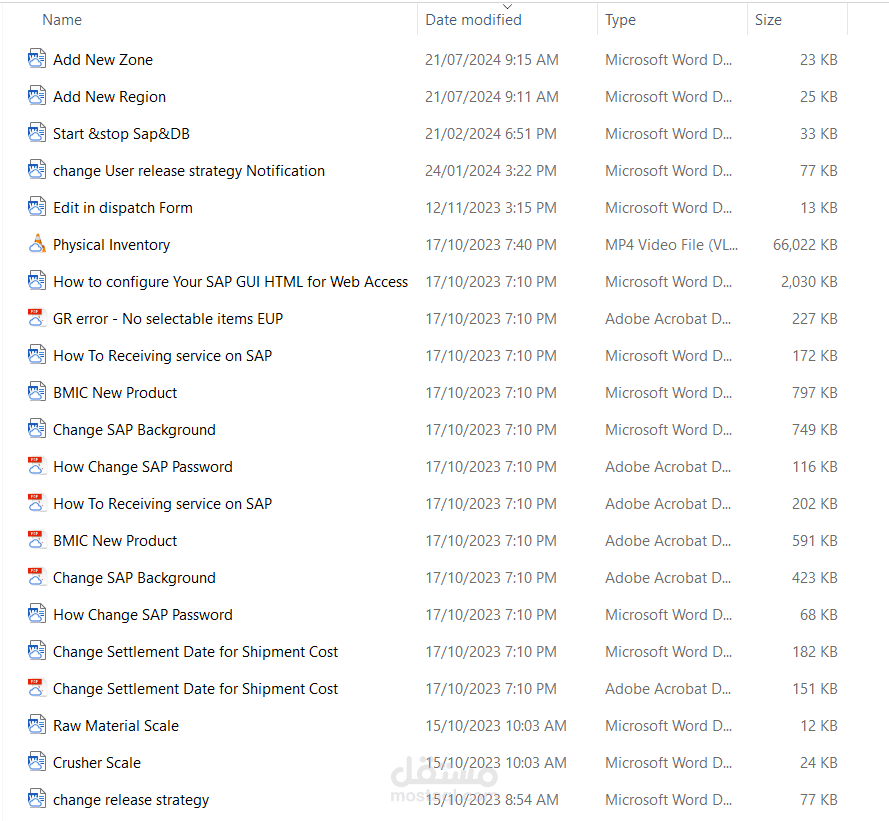
Task: Click the Word icon beside Add New Region
Action: 37,96
